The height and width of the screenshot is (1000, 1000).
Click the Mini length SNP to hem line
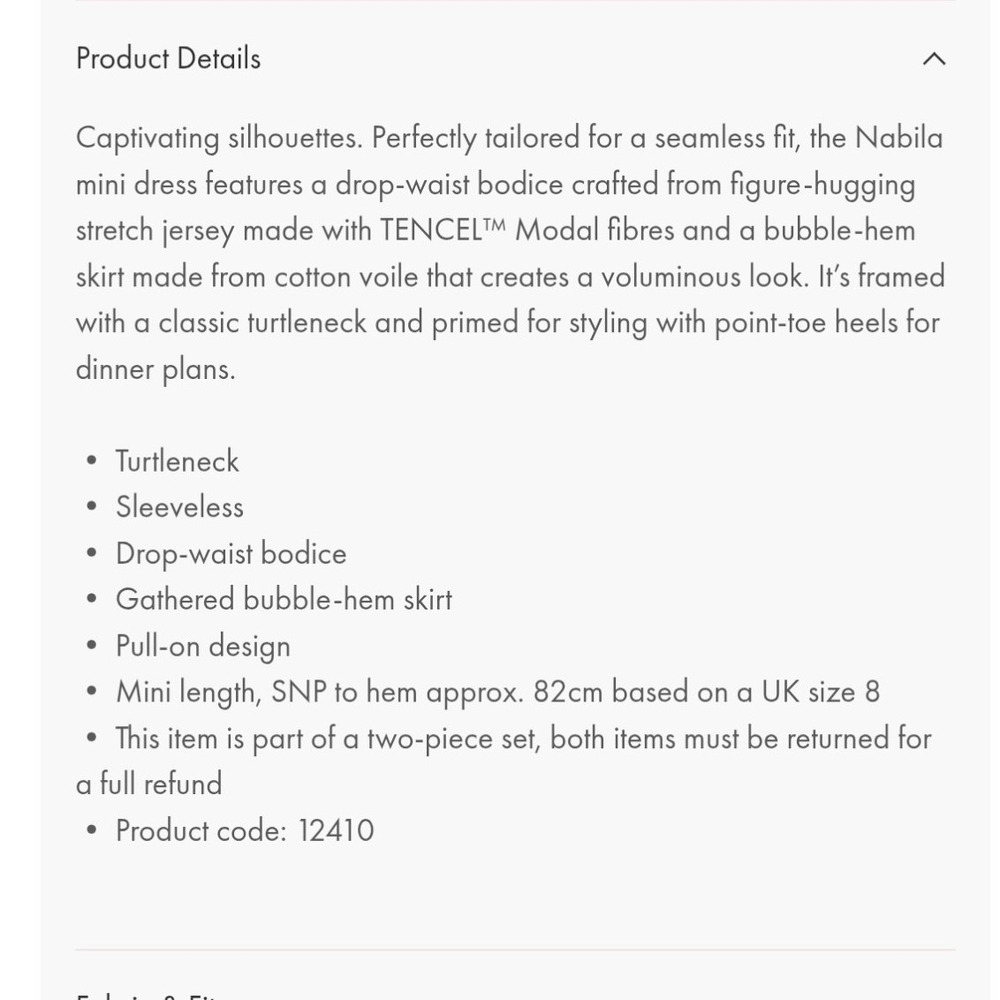point(497,693)
